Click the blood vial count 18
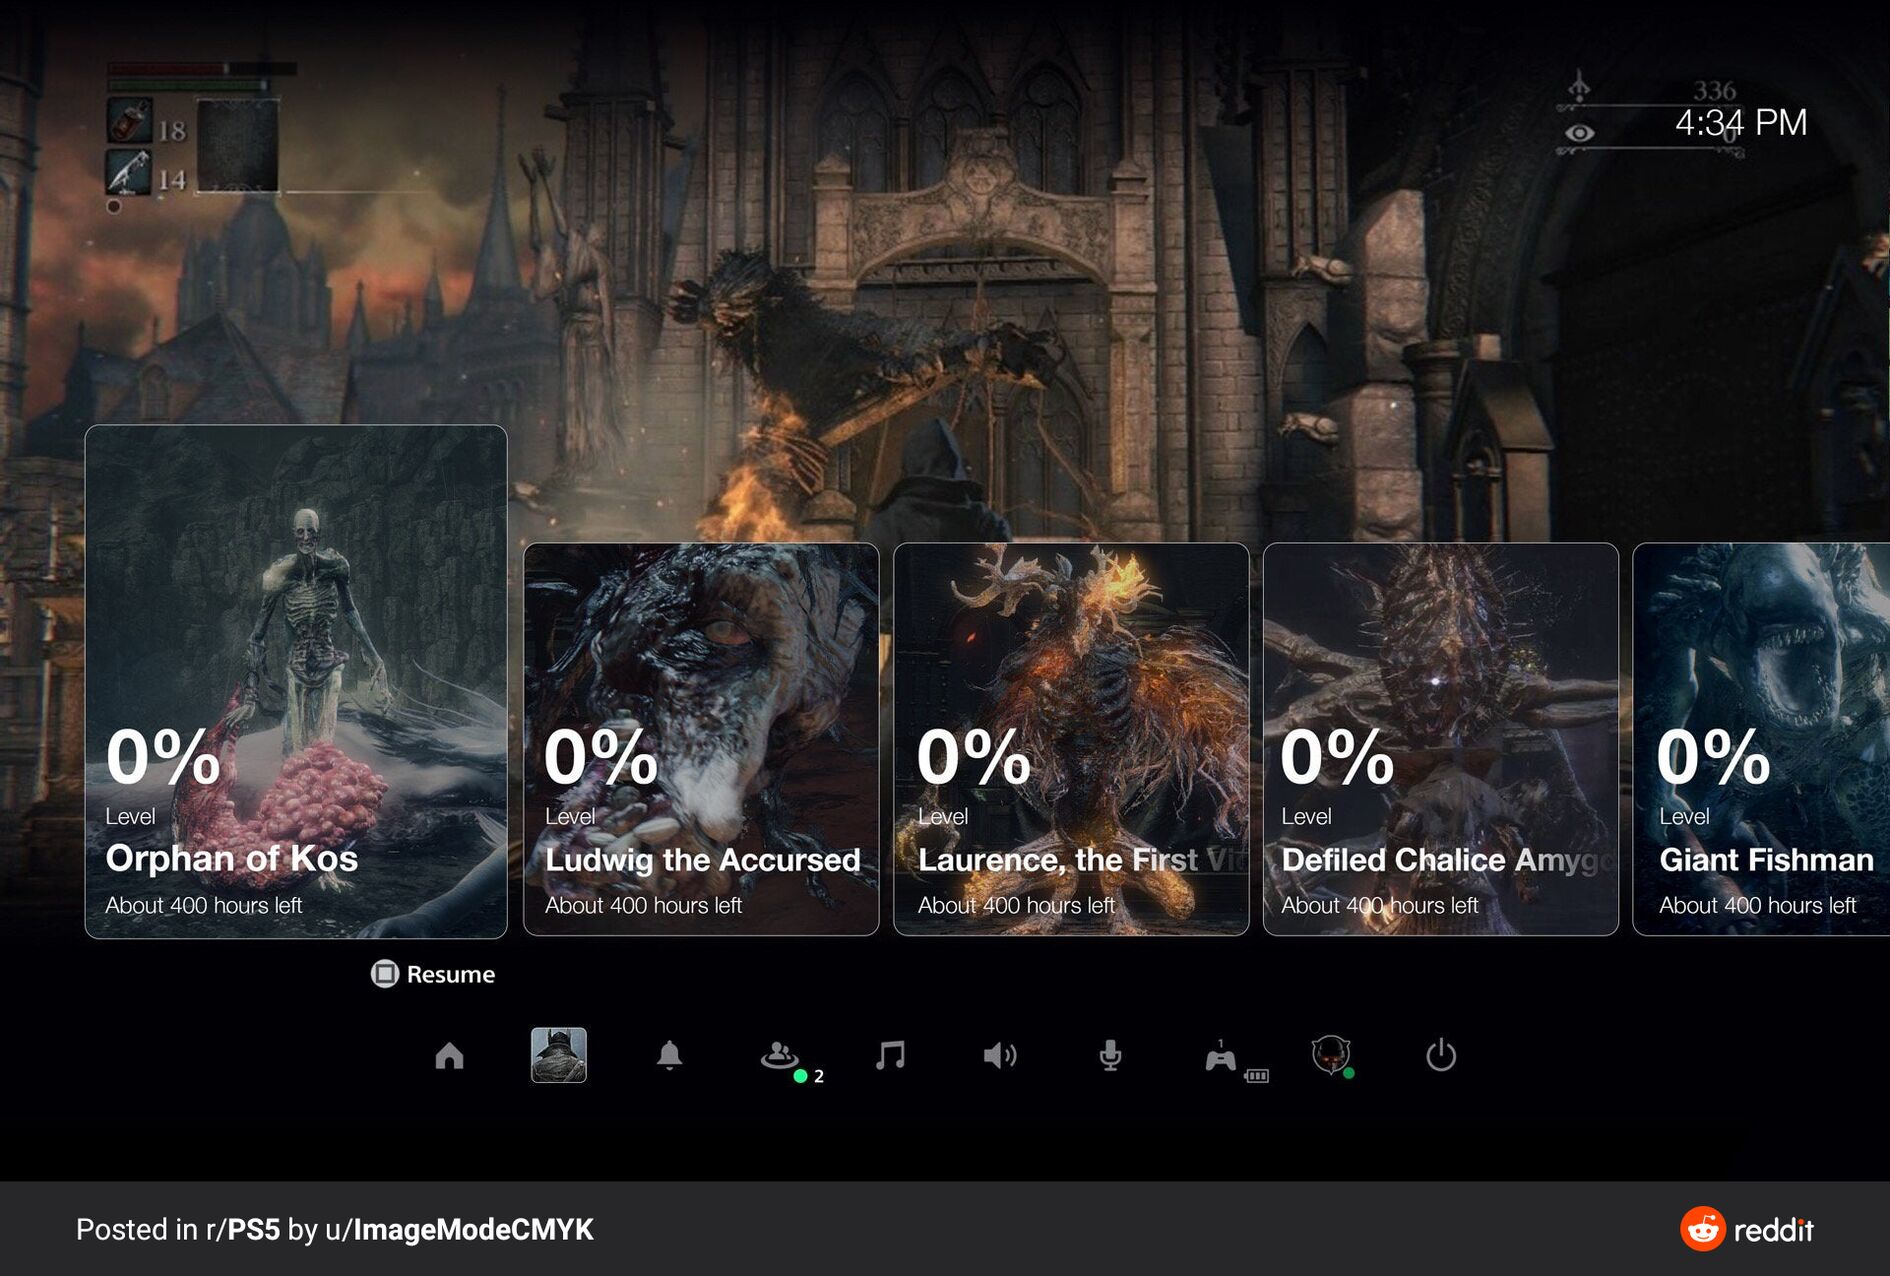1890x1276 pixels. (172, 131)
